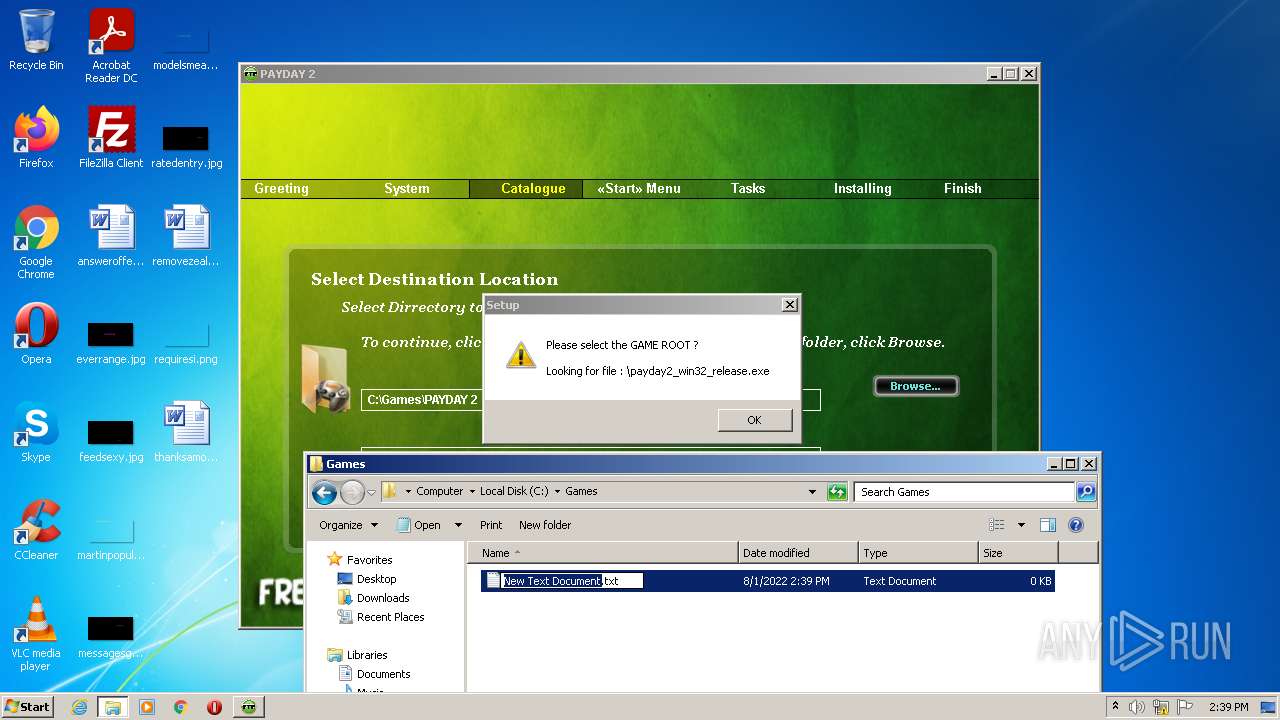This screenshot has height=720, width=1280.
Task: Open VLC media player shortcut
Action: pos(36,634)
